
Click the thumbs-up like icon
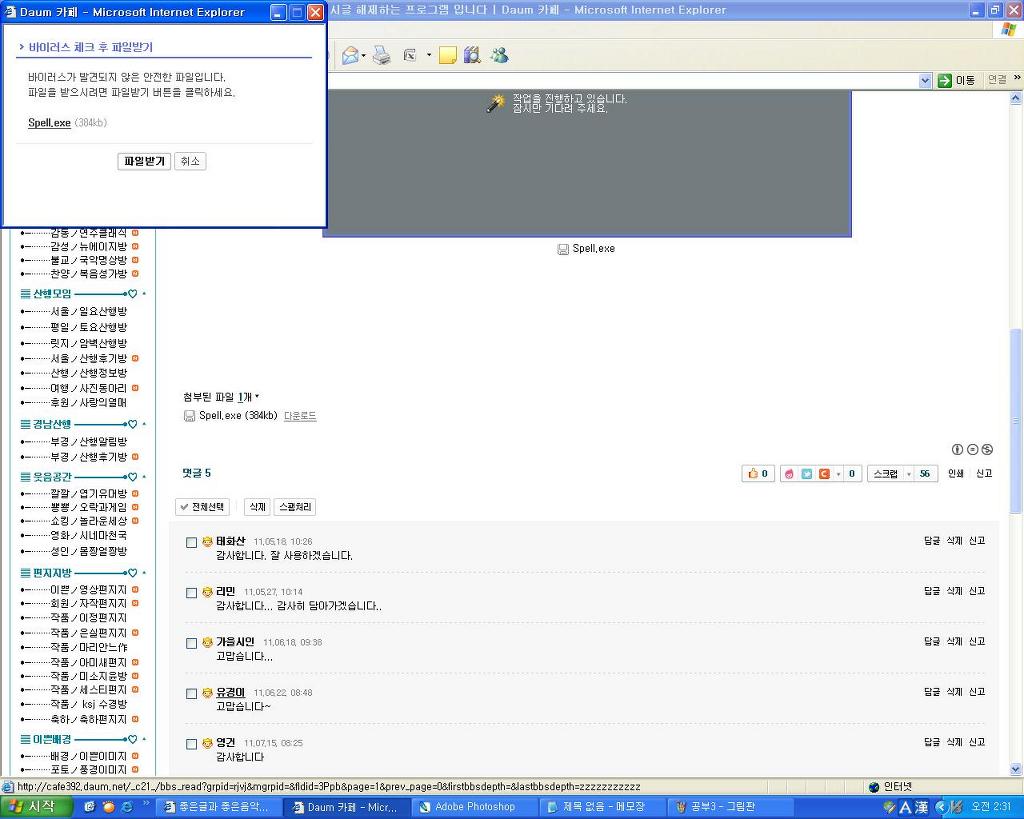point(752,473)
